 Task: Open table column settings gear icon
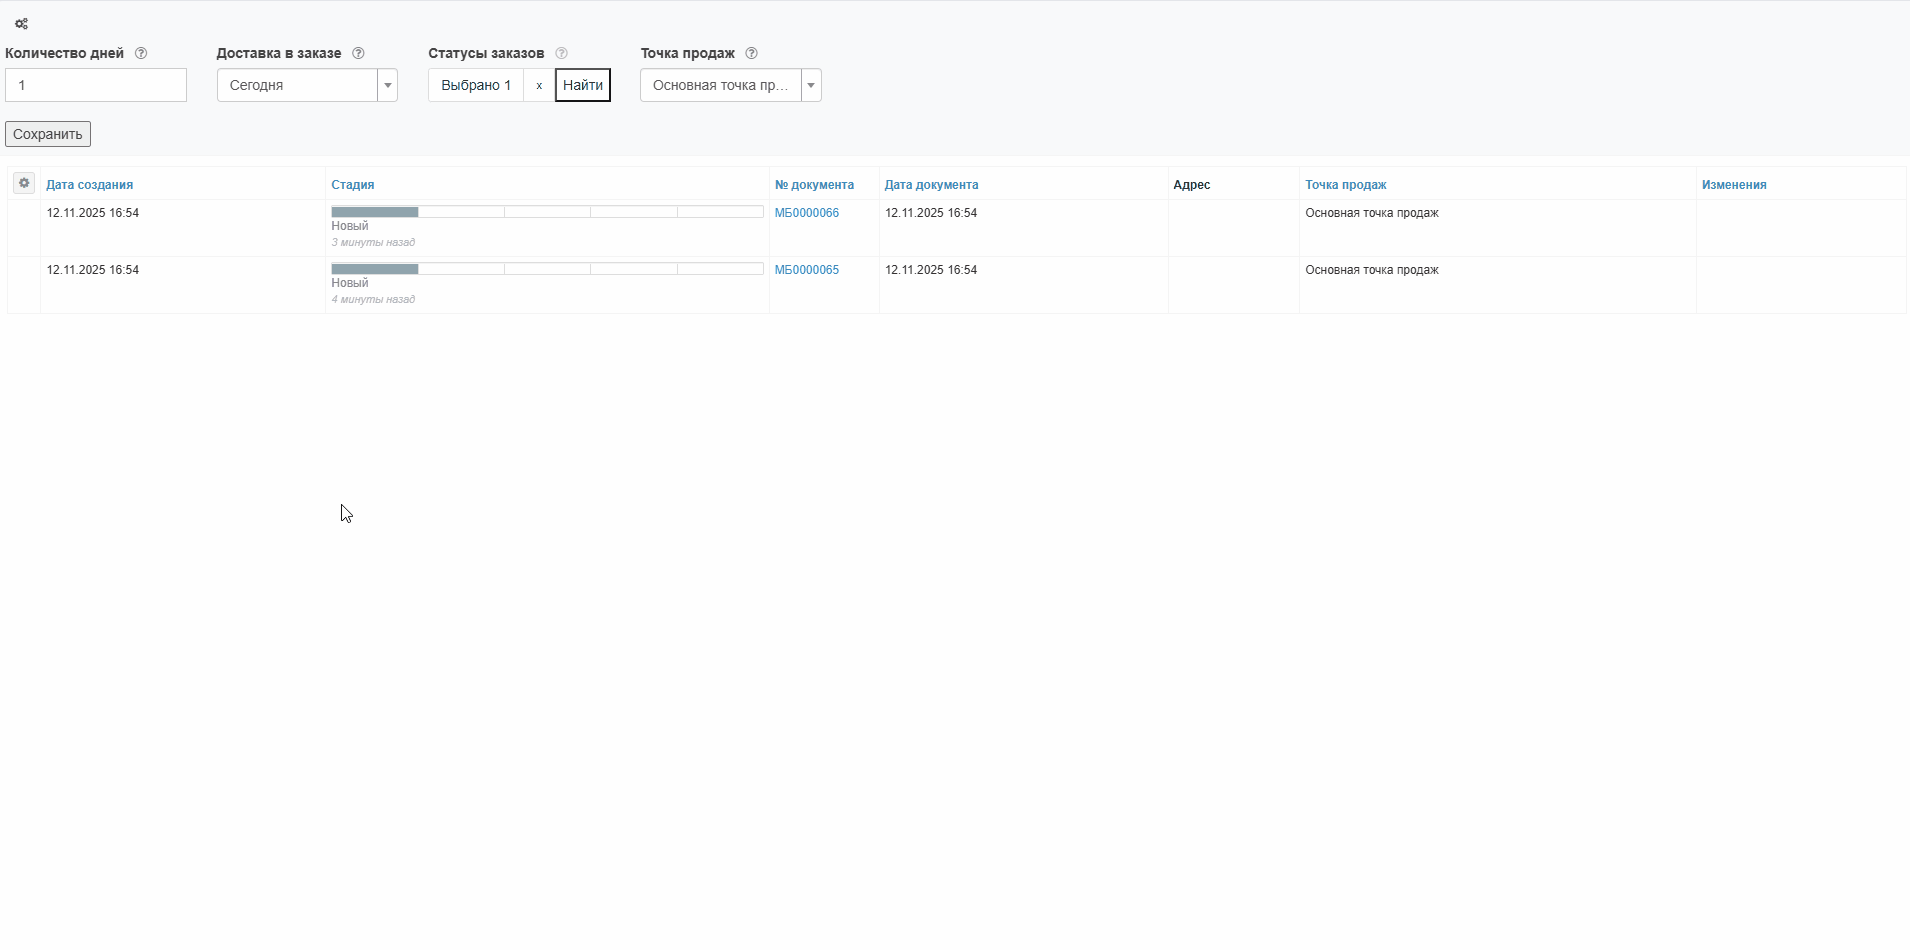coord(24,183)
